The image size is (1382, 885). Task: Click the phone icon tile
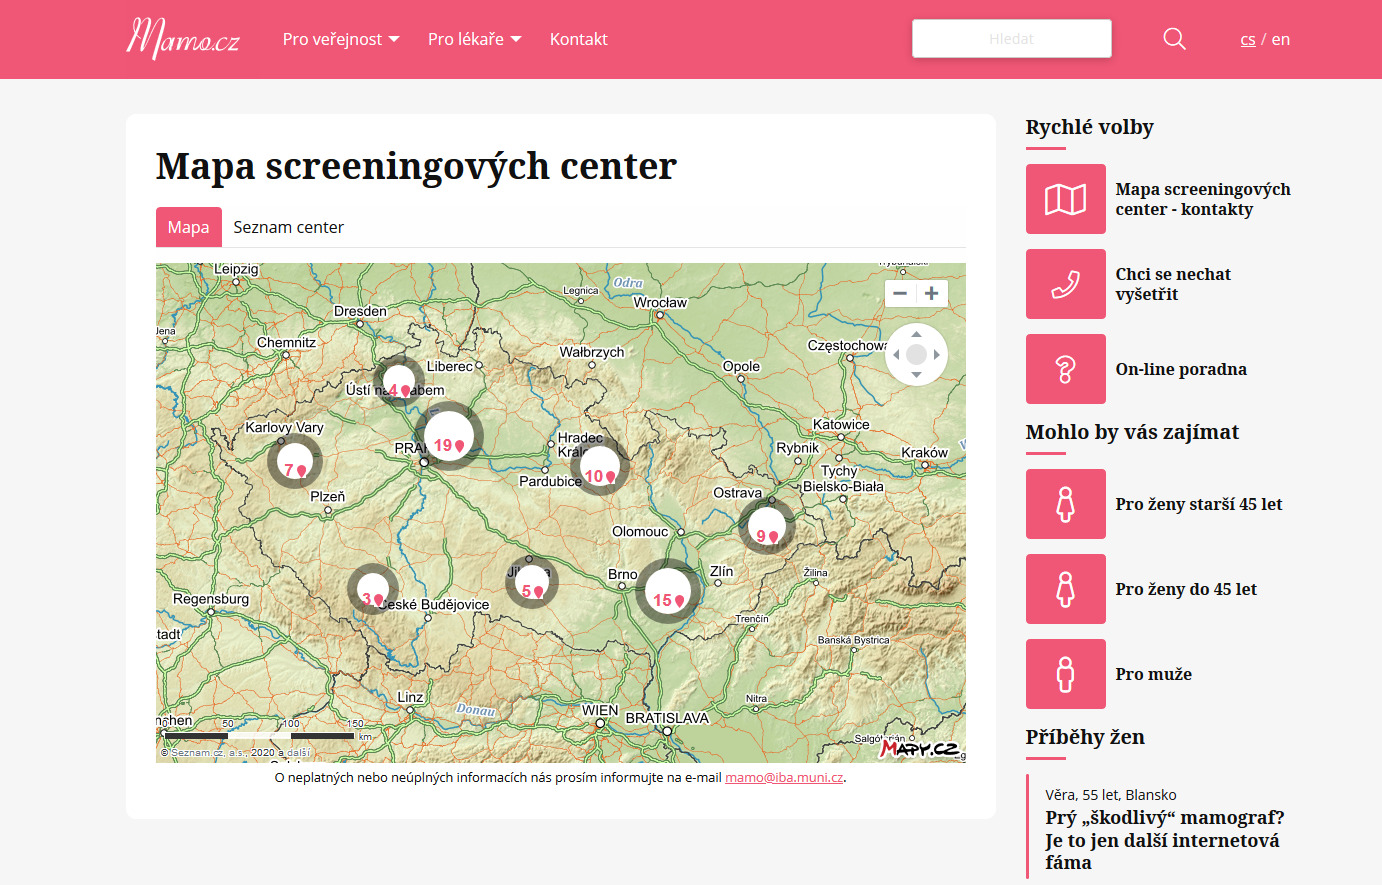pyautogui.click(x=1066, y=284)
